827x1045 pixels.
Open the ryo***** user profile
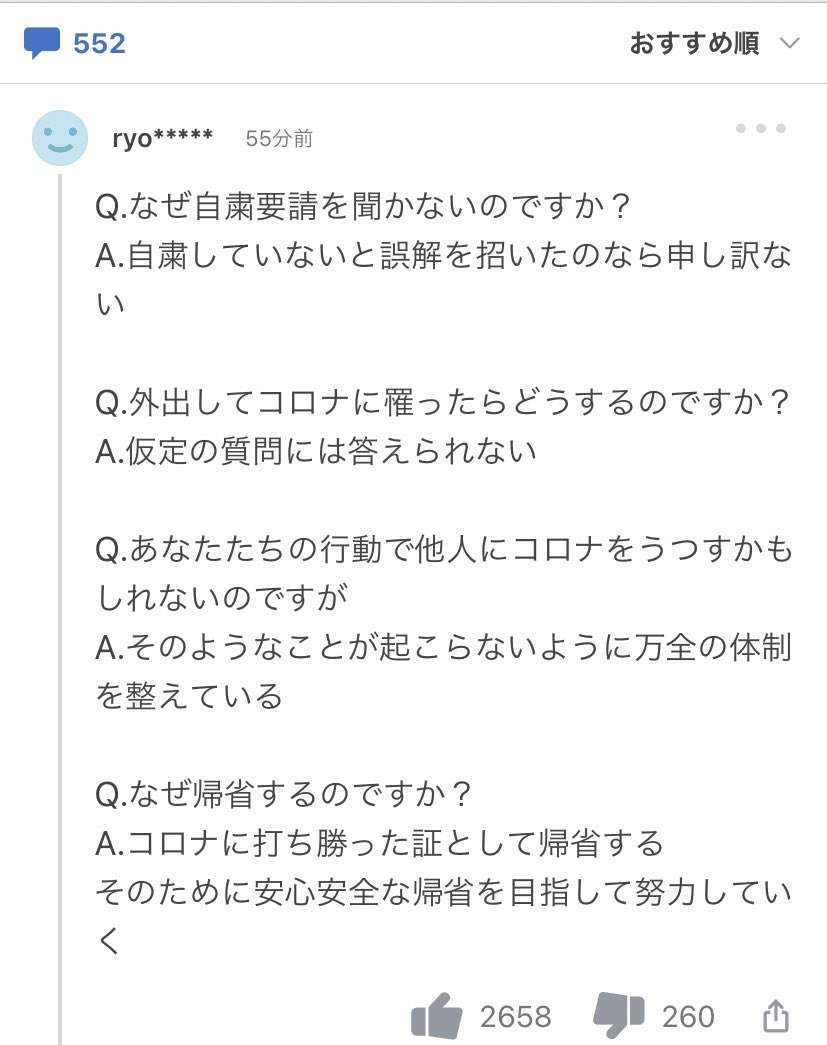[x=163, y=138]
